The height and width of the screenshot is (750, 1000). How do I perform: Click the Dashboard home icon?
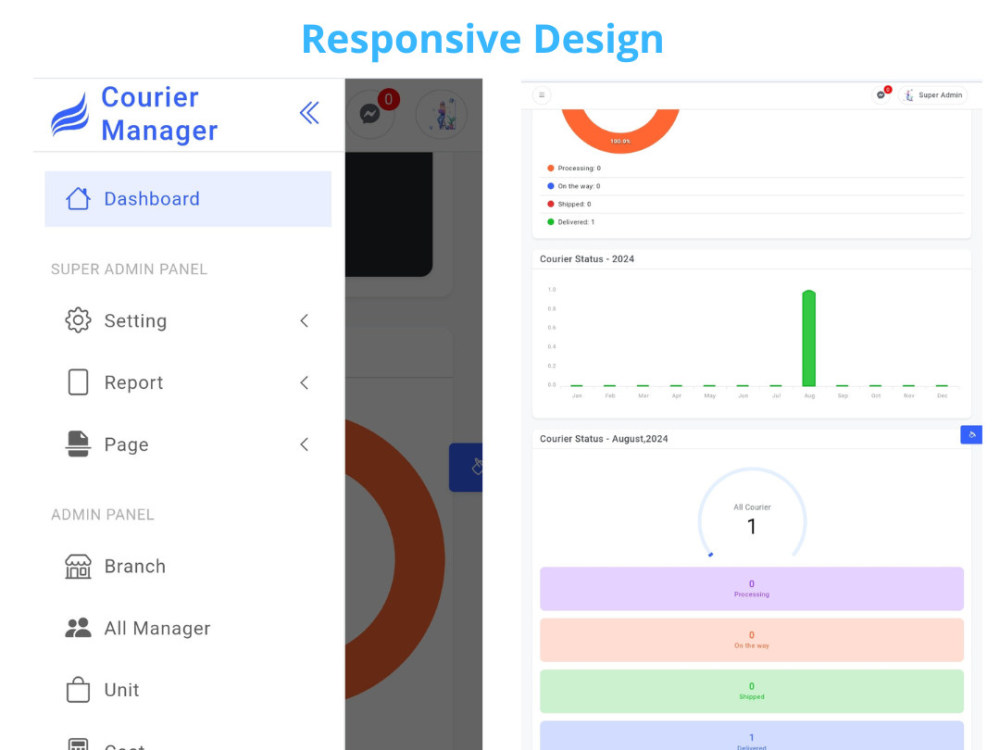point(78,199)
